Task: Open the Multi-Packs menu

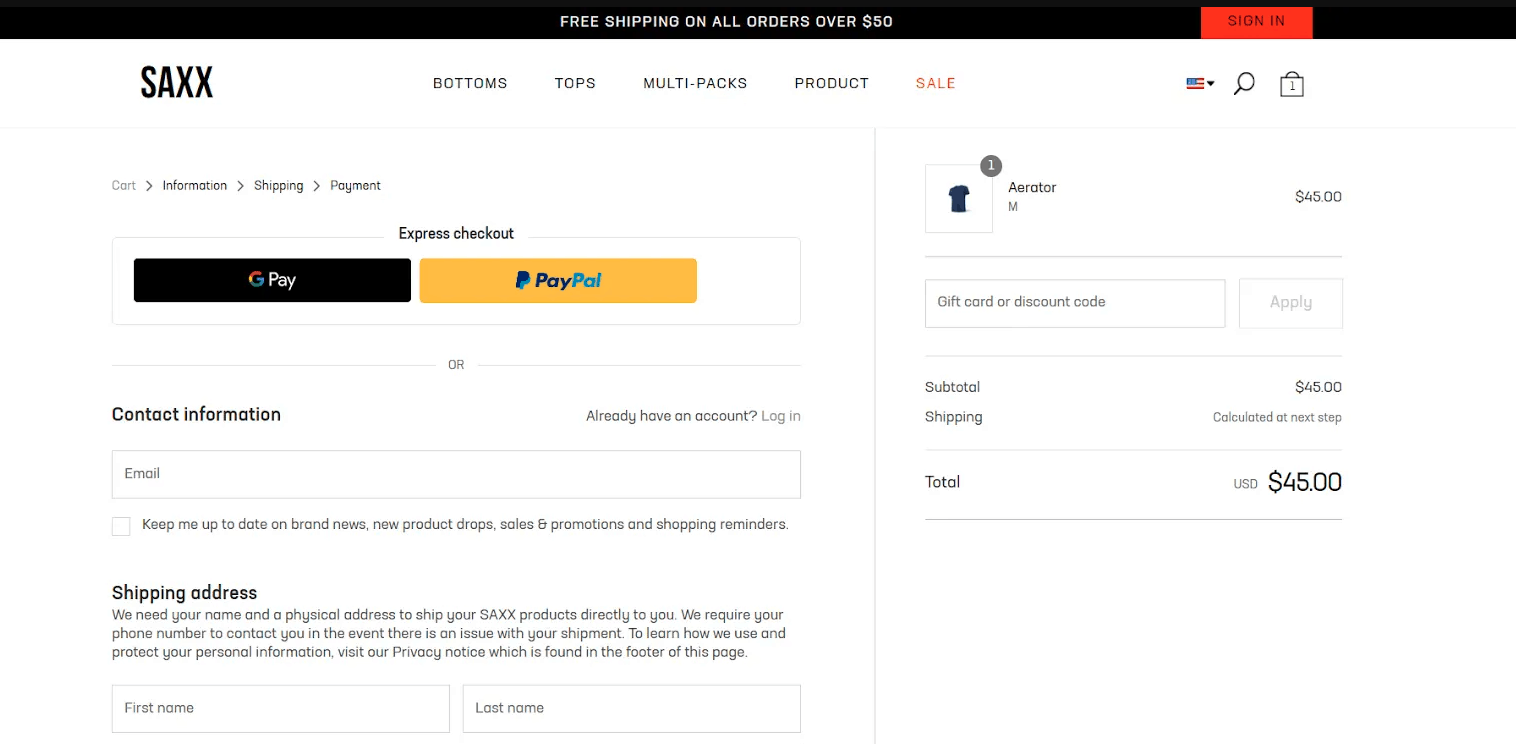Action: tap(695, 83)
